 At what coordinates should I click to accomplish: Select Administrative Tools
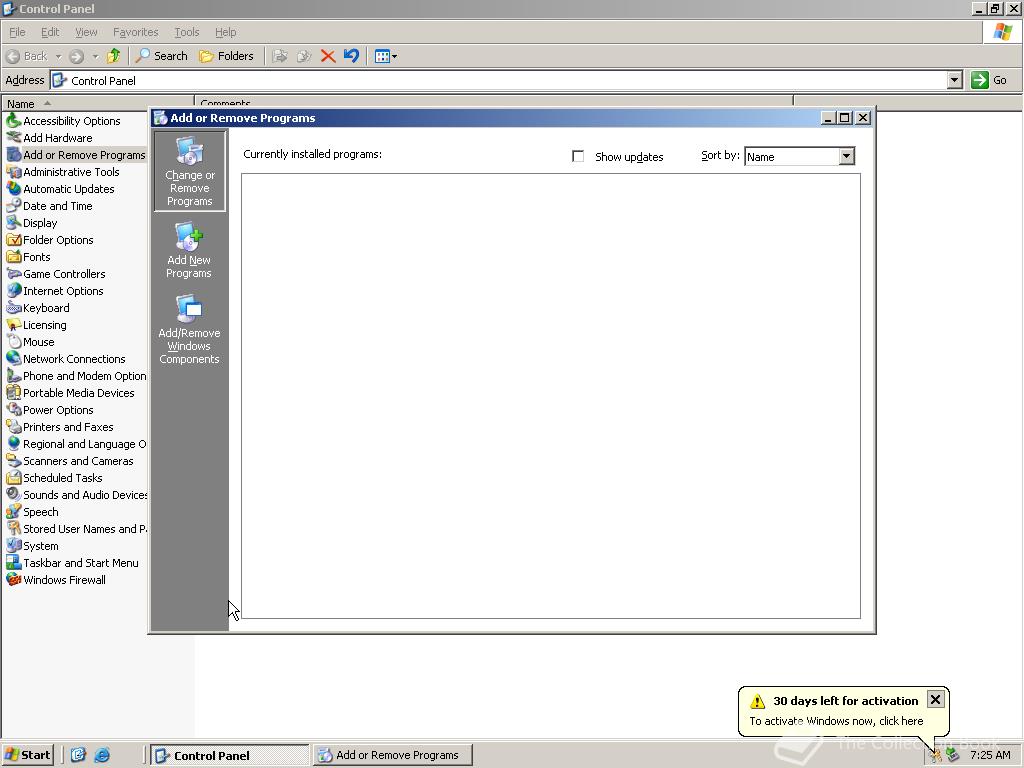tap(63, 172)
